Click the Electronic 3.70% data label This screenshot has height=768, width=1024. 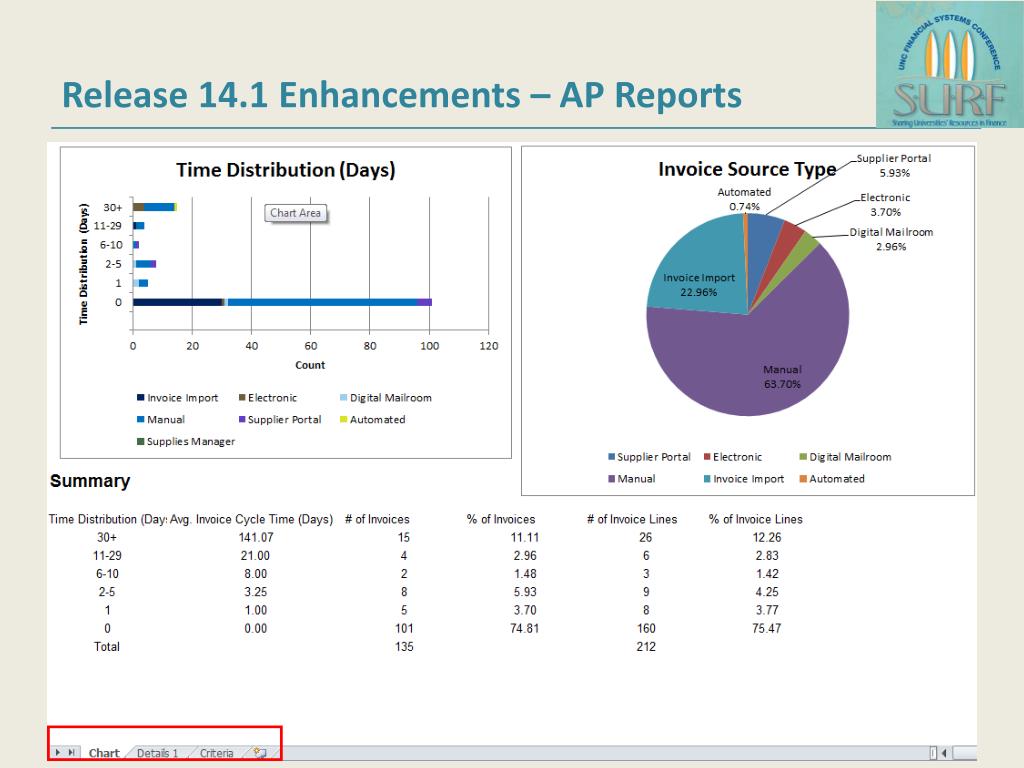885,204
